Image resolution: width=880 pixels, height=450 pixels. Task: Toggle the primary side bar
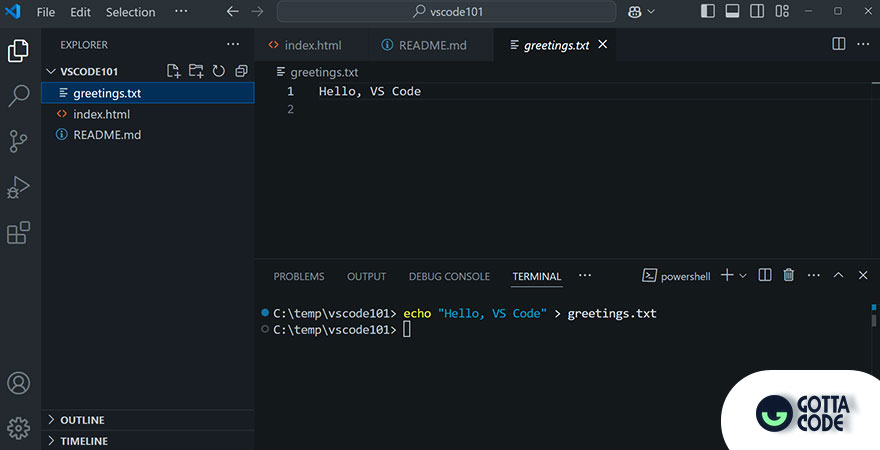(x=708, y=11)
